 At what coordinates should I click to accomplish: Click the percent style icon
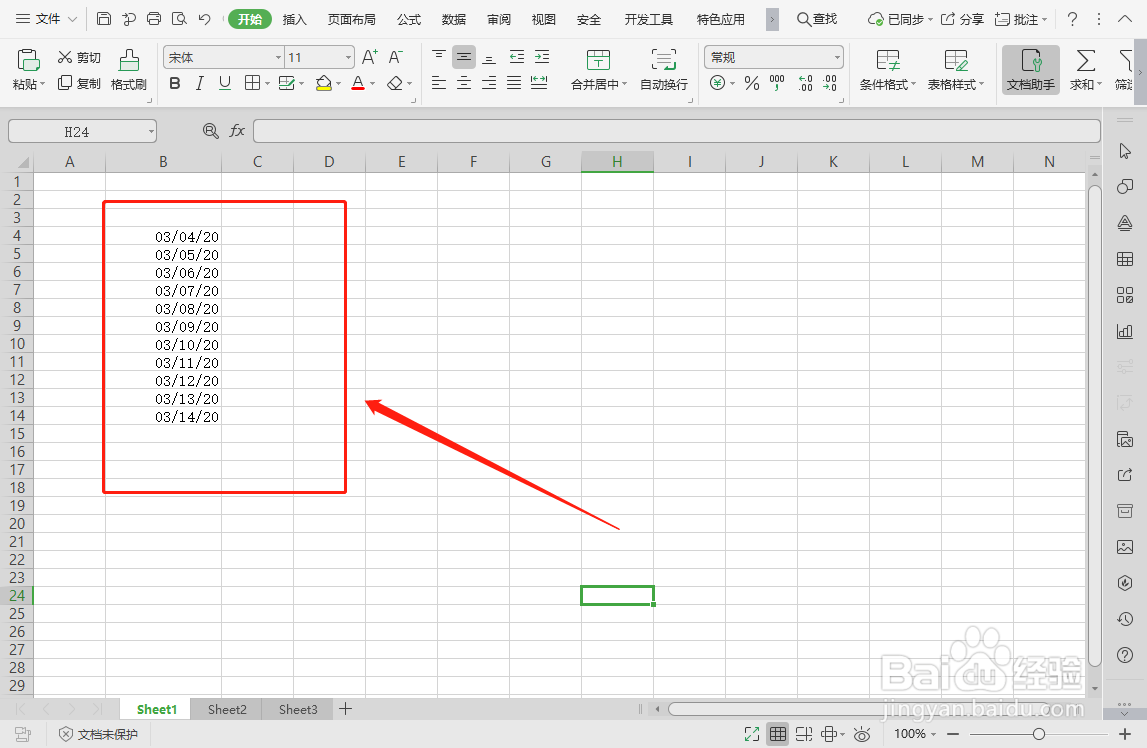coord(751,83)
